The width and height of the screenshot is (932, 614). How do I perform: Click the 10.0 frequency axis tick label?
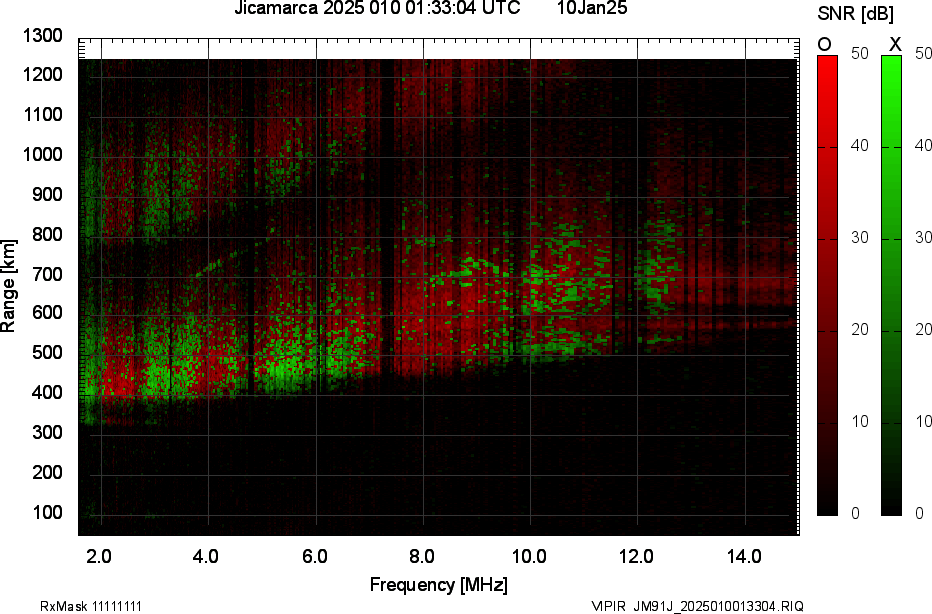(x=530, y=556)
